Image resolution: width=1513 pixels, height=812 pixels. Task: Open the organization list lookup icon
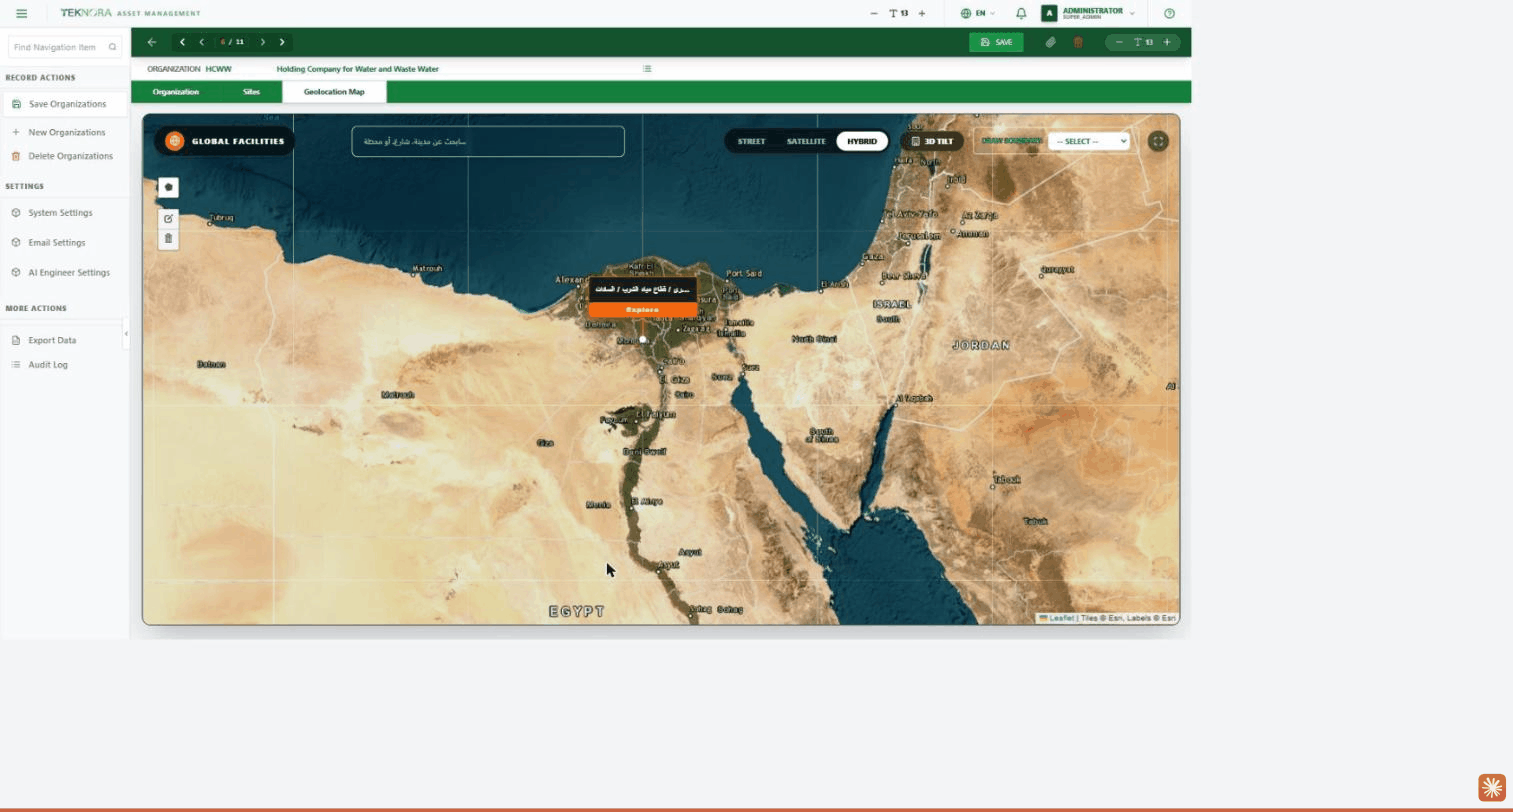(x=647, y=69)
